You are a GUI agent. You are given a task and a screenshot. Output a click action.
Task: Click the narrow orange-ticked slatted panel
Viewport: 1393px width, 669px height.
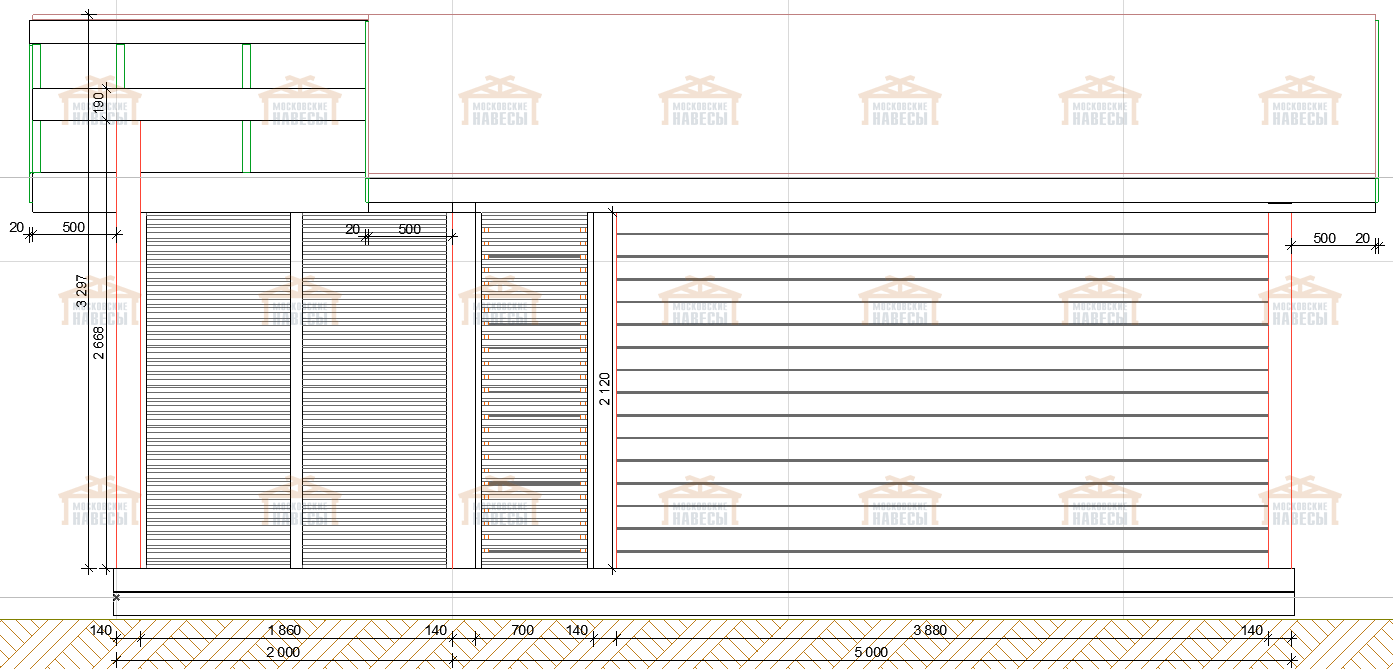pyautogui.click(x=533, y=390)
